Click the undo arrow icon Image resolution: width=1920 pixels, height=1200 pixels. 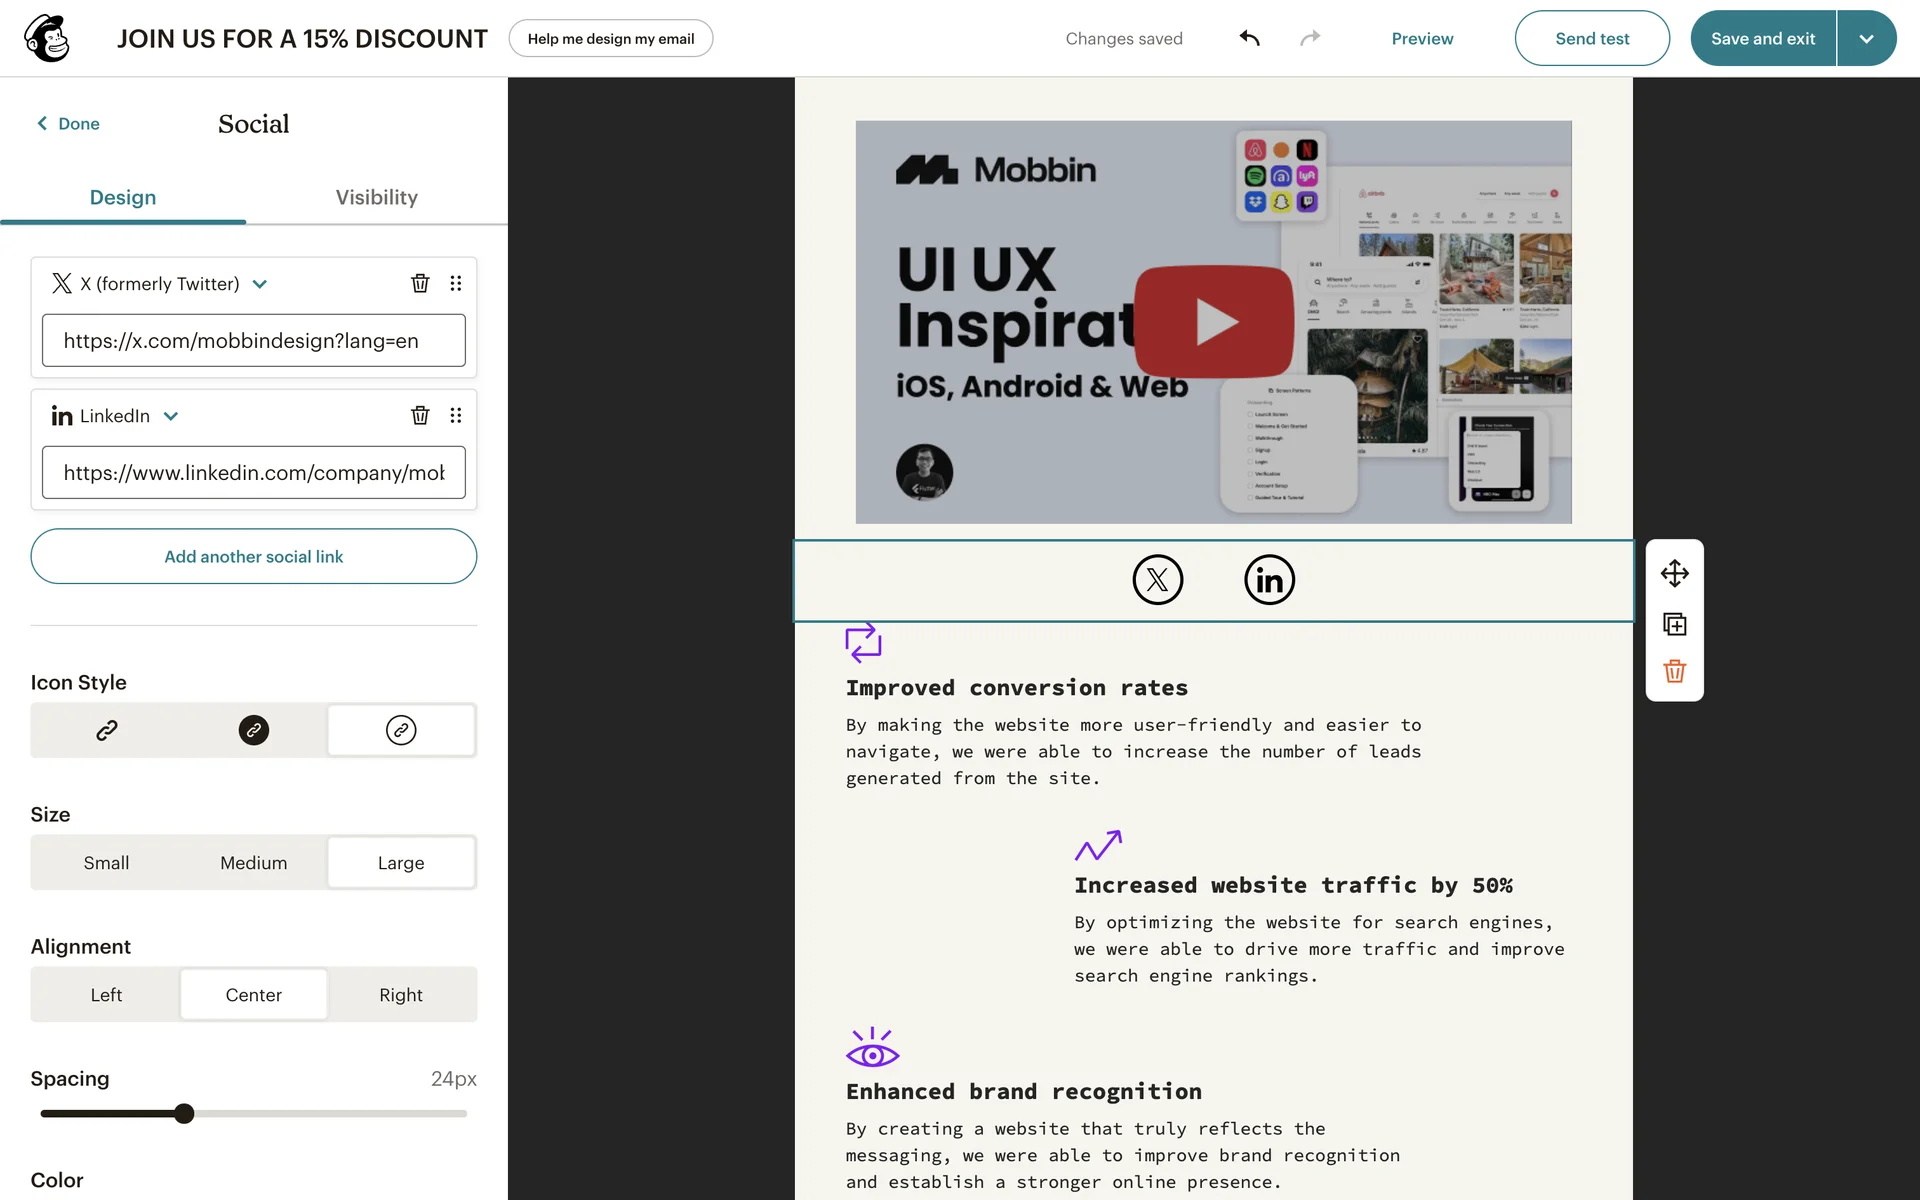click(x=1249, y=38)
